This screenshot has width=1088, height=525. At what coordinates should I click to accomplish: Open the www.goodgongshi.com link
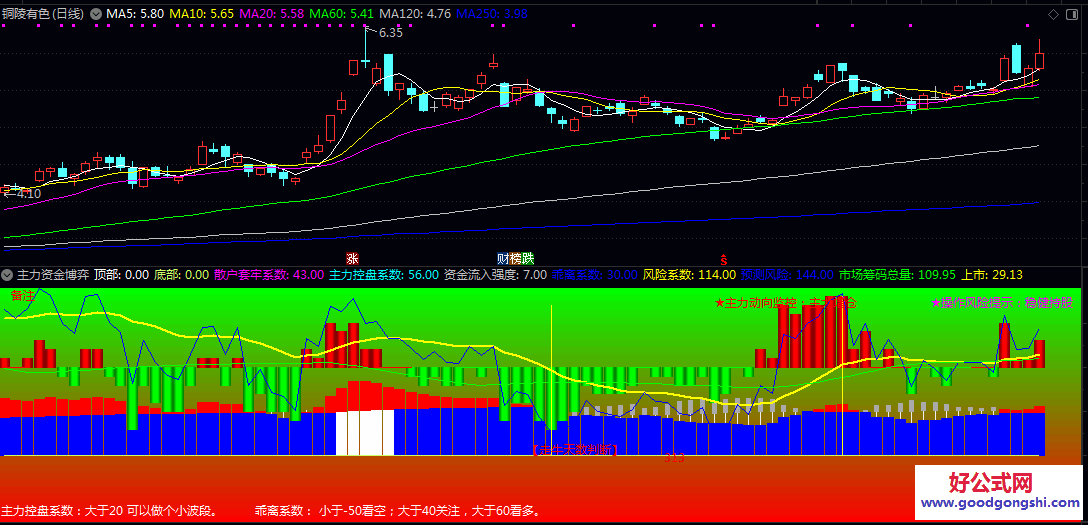[x=998, y=502]
